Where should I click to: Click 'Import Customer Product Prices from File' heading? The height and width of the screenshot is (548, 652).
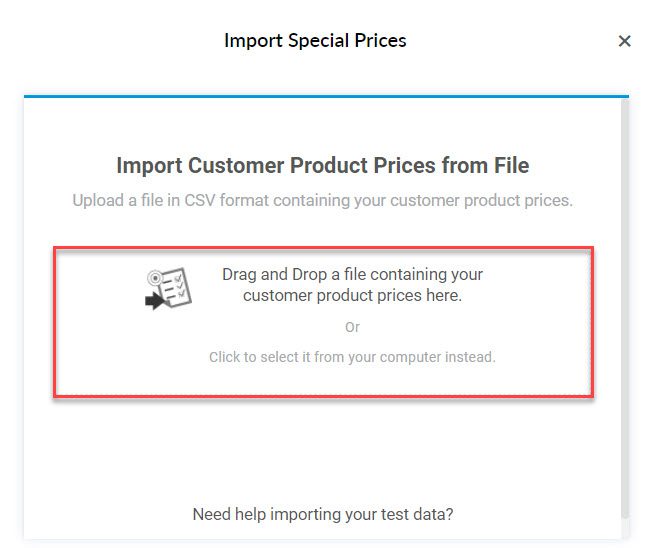pyautogui.click(x=323, y=165)
